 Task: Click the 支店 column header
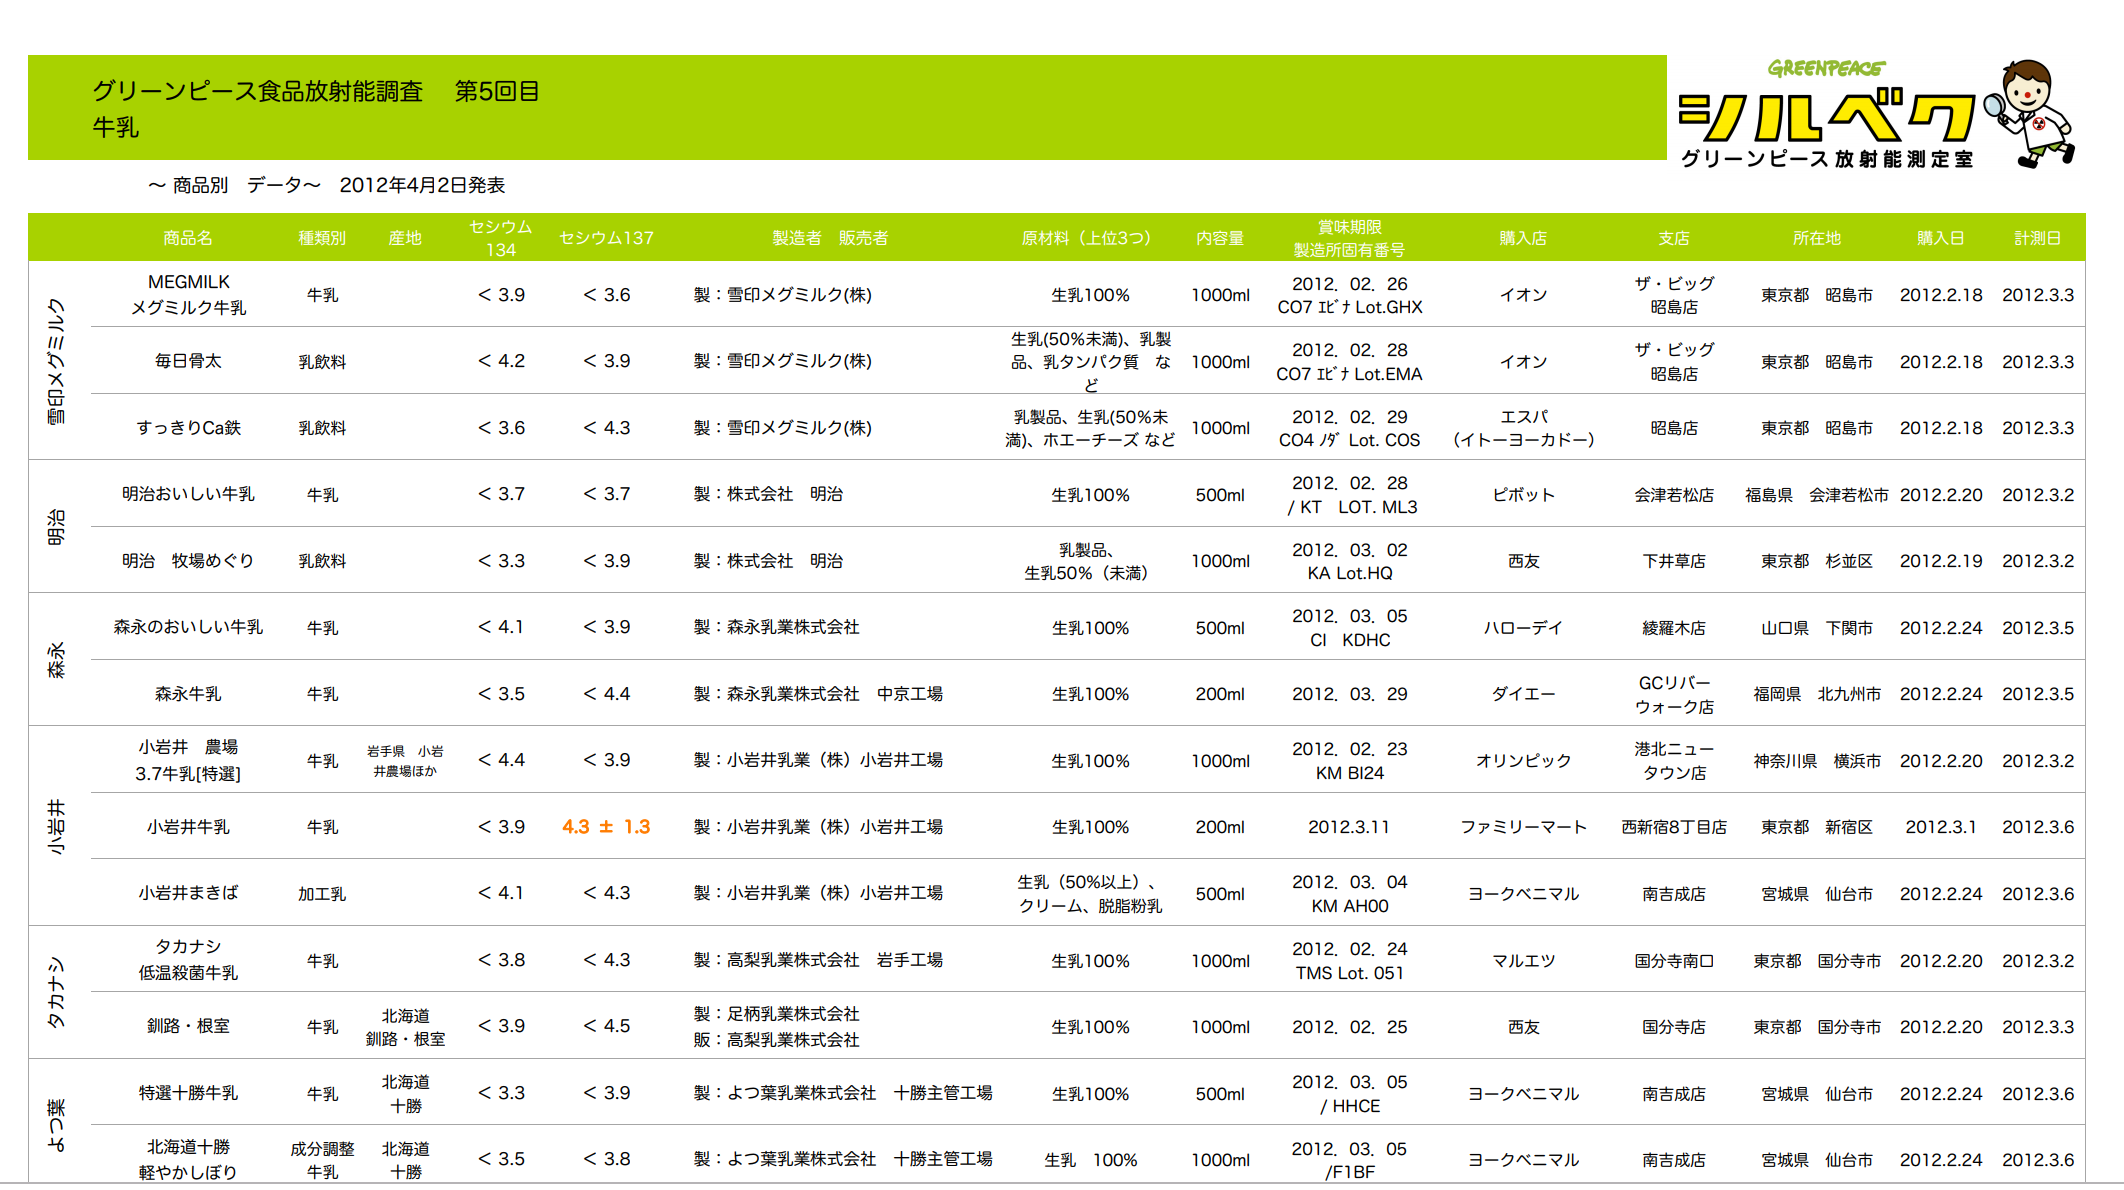tap(1674, 238)
